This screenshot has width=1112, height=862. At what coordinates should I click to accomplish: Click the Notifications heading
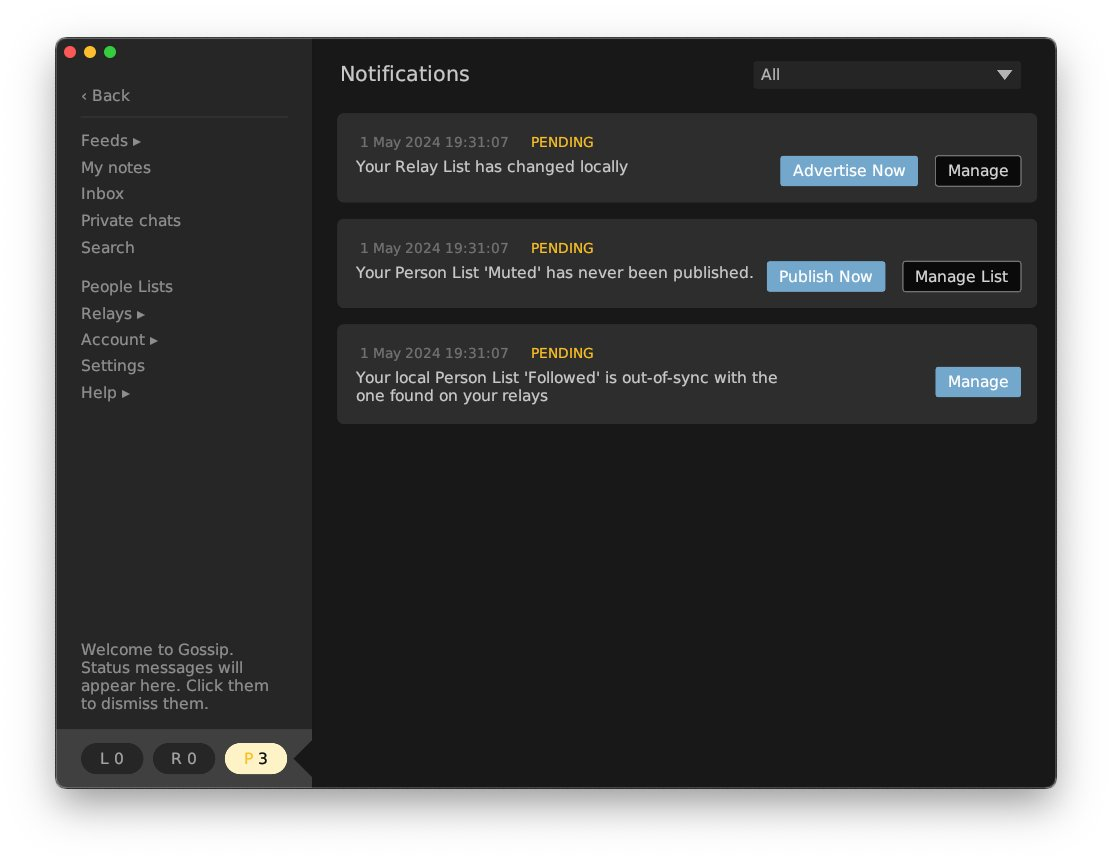[x=404, y=74]
